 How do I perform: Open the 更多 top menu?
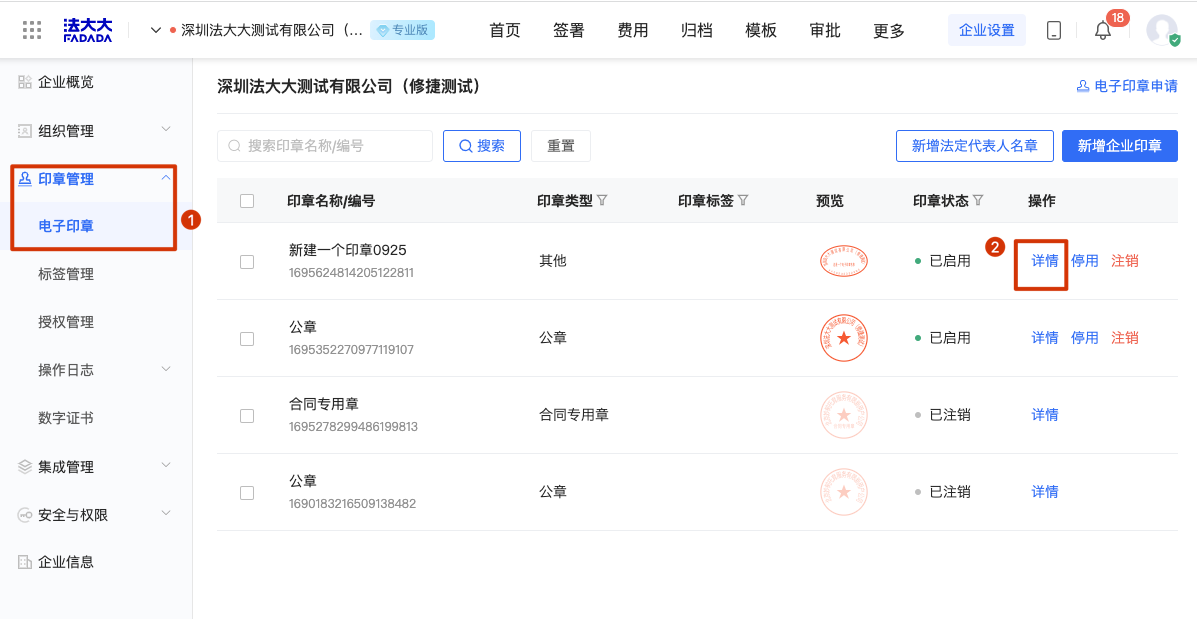point(889,31)
